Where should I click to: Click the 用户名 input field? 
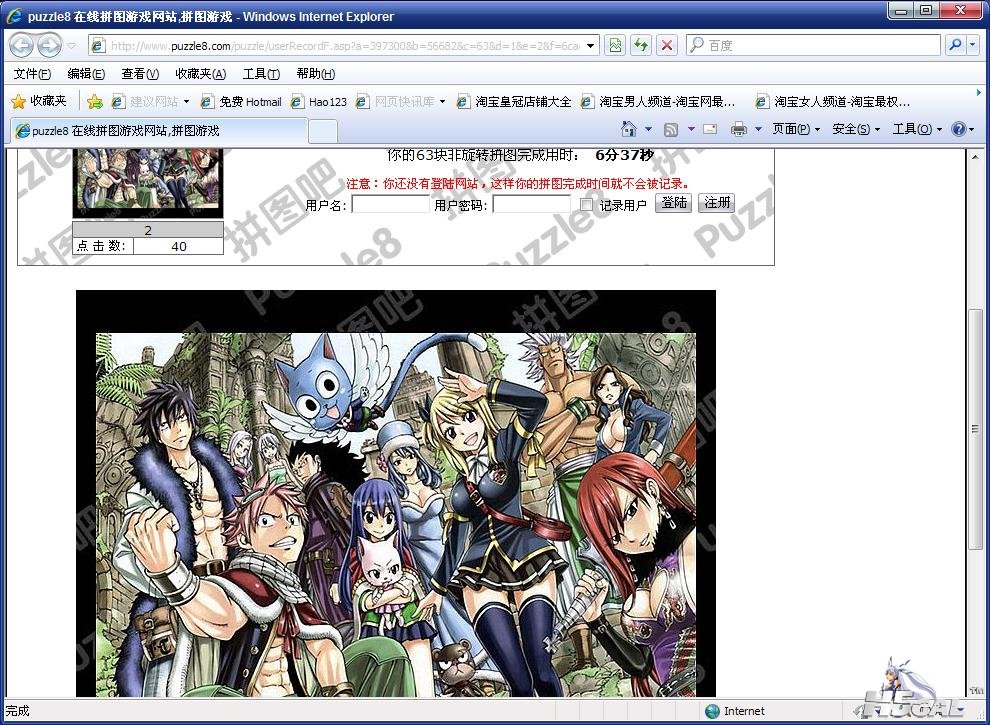[390, 205]
